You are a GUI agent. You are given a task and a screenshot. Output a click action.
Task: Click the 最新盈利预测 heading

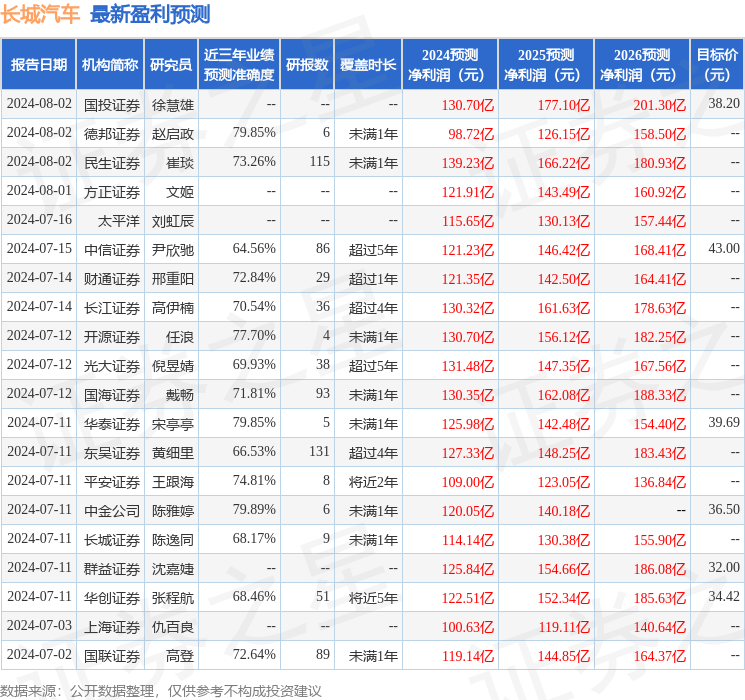tap(150, 14)
